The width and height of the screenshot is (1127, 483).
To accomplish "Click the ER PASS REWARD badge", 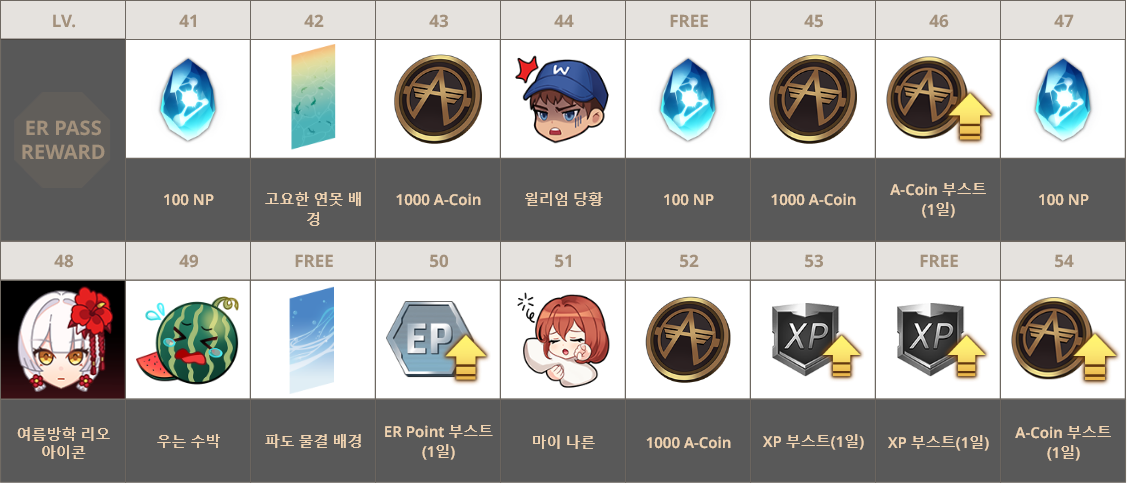I will click(63, 140).
